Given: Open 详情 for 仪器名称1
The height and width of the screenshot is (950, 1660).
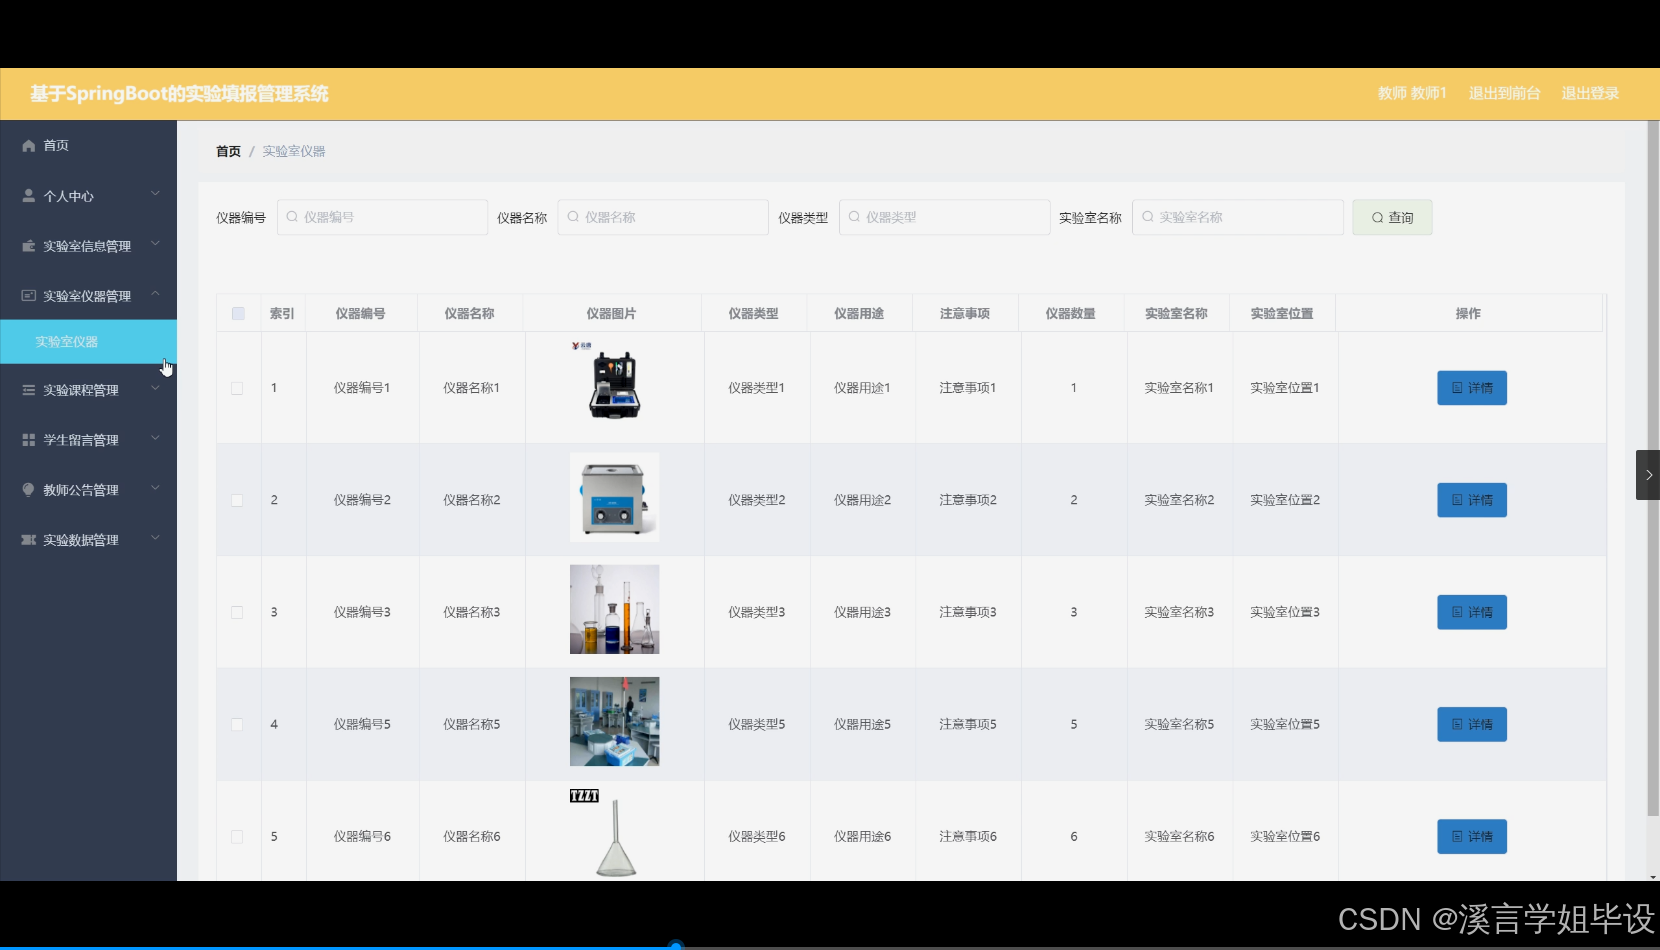Looking at the screenshot, I should click(x=1472, y=388).
